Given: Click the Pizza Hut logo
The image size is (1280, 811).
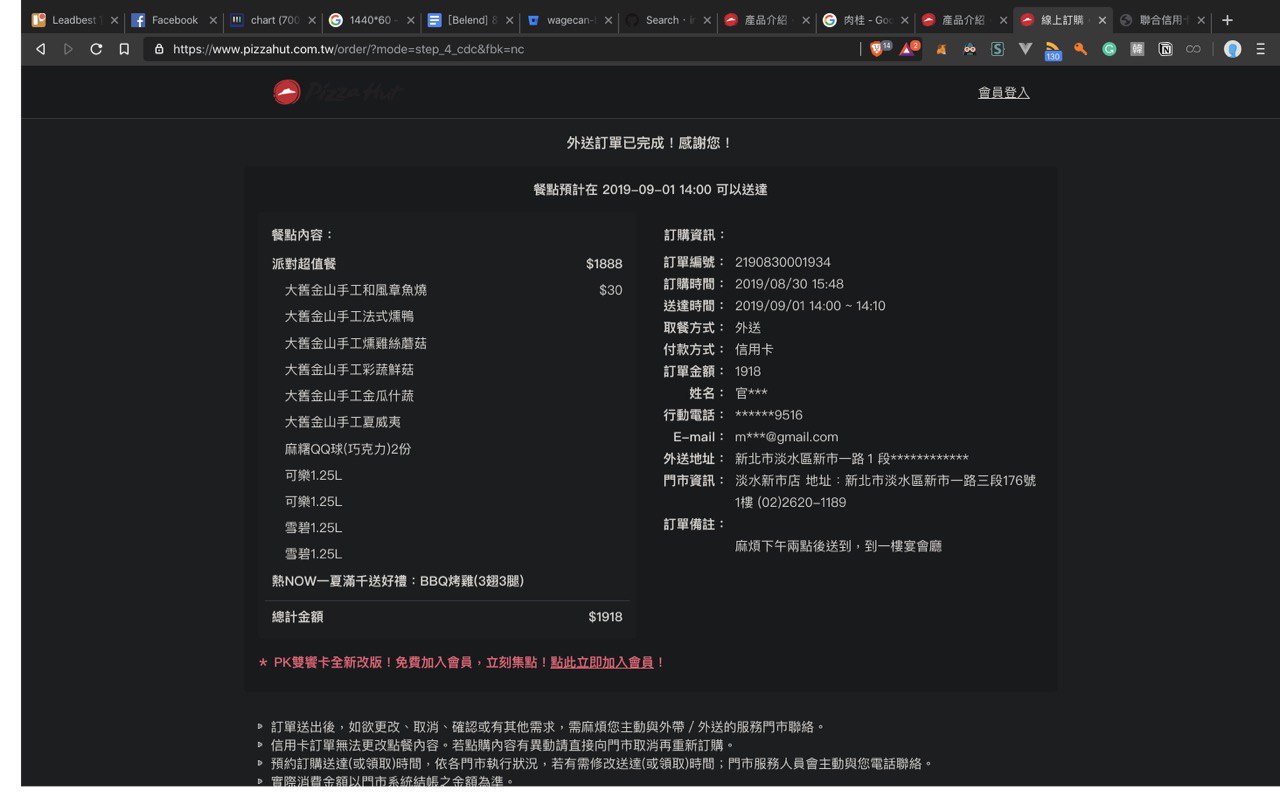Looking at the screenshot, I should coord(336,92).
